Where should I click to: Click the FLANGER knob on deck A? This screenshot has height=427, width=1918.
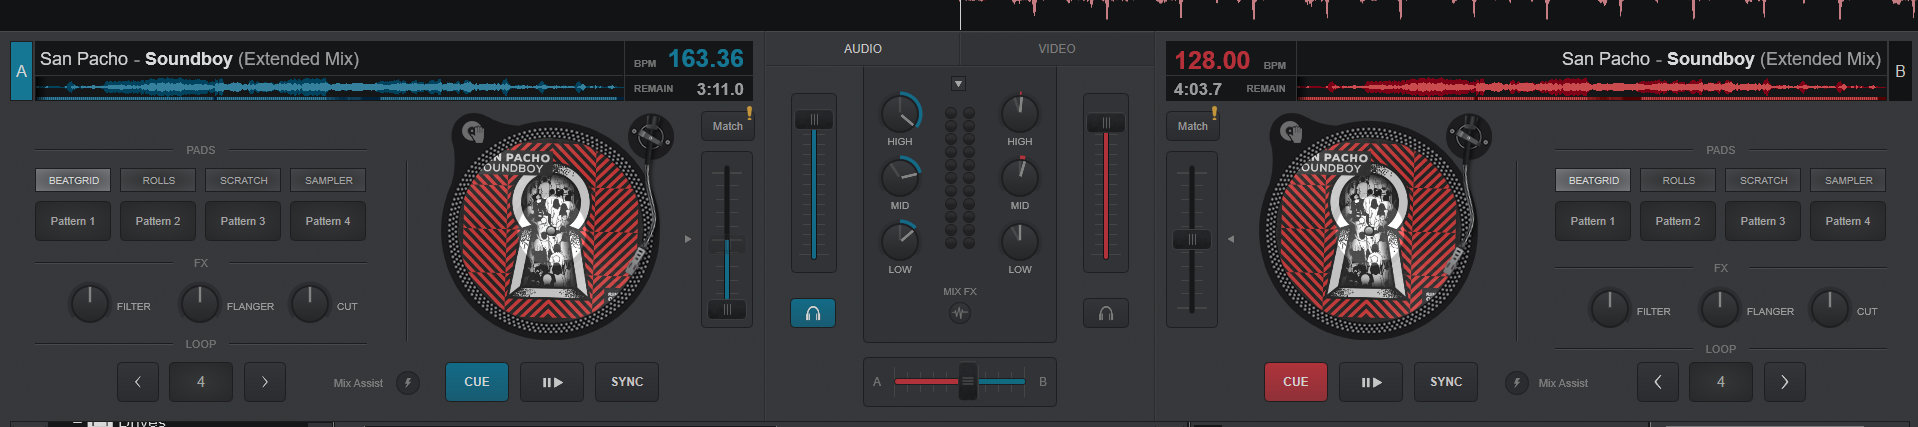199,303
